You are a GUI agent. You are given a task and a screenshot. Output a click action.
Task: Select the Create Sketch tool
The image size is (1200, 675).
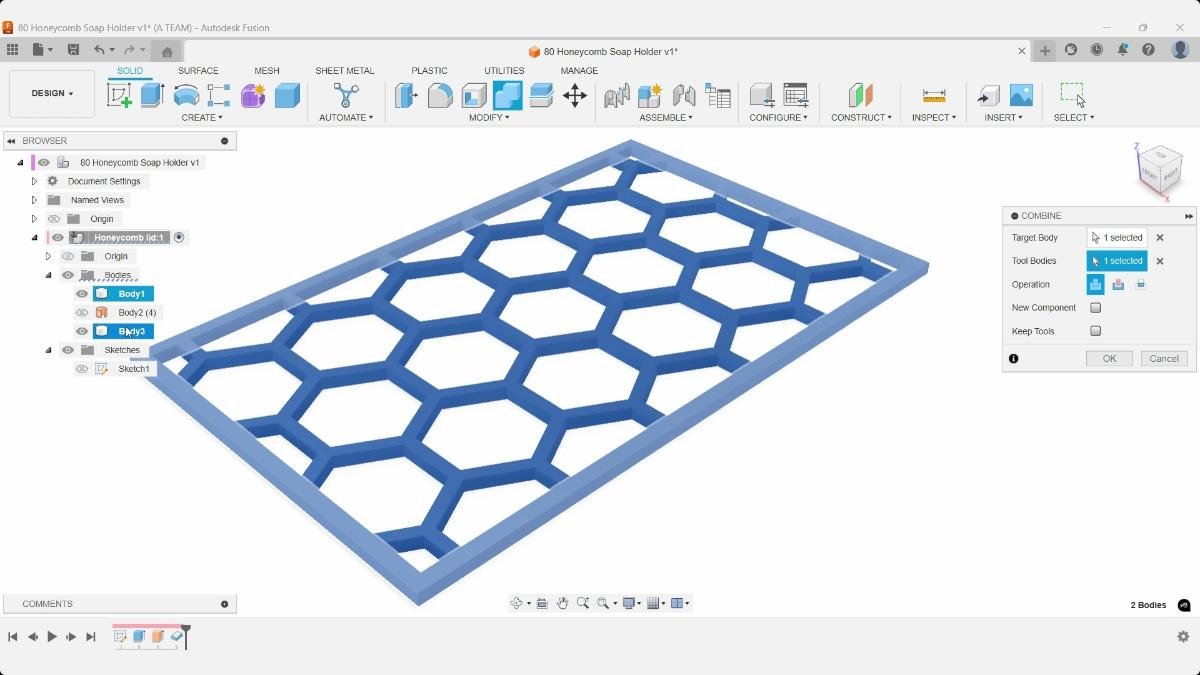click(x=119, y=95)
